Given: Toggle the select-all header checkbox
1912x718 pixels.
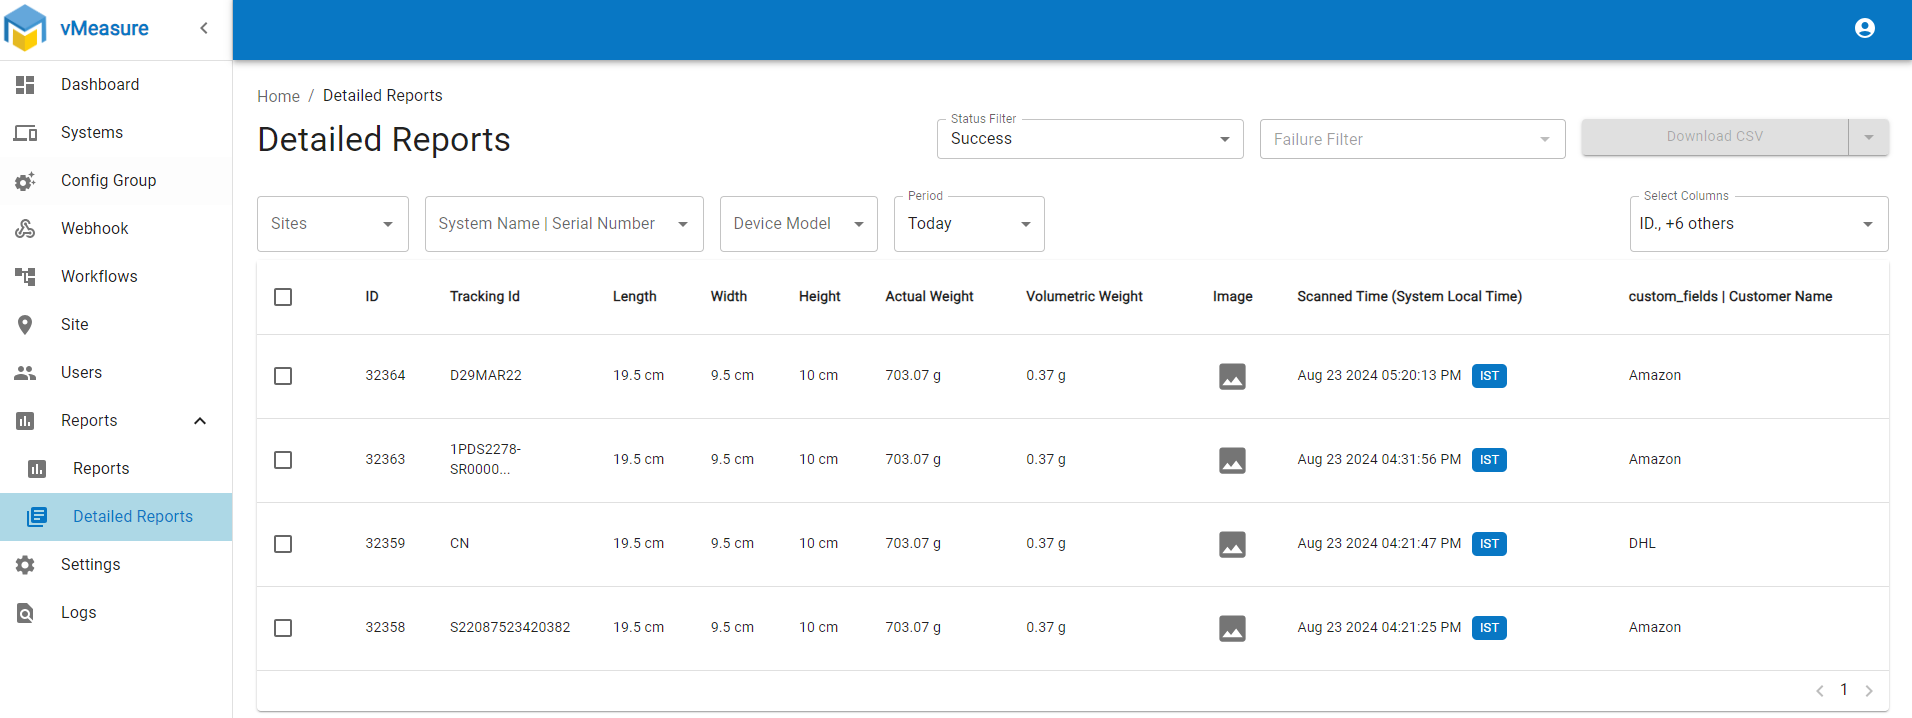Looking at the screenshot, I should tap(283, 297).
